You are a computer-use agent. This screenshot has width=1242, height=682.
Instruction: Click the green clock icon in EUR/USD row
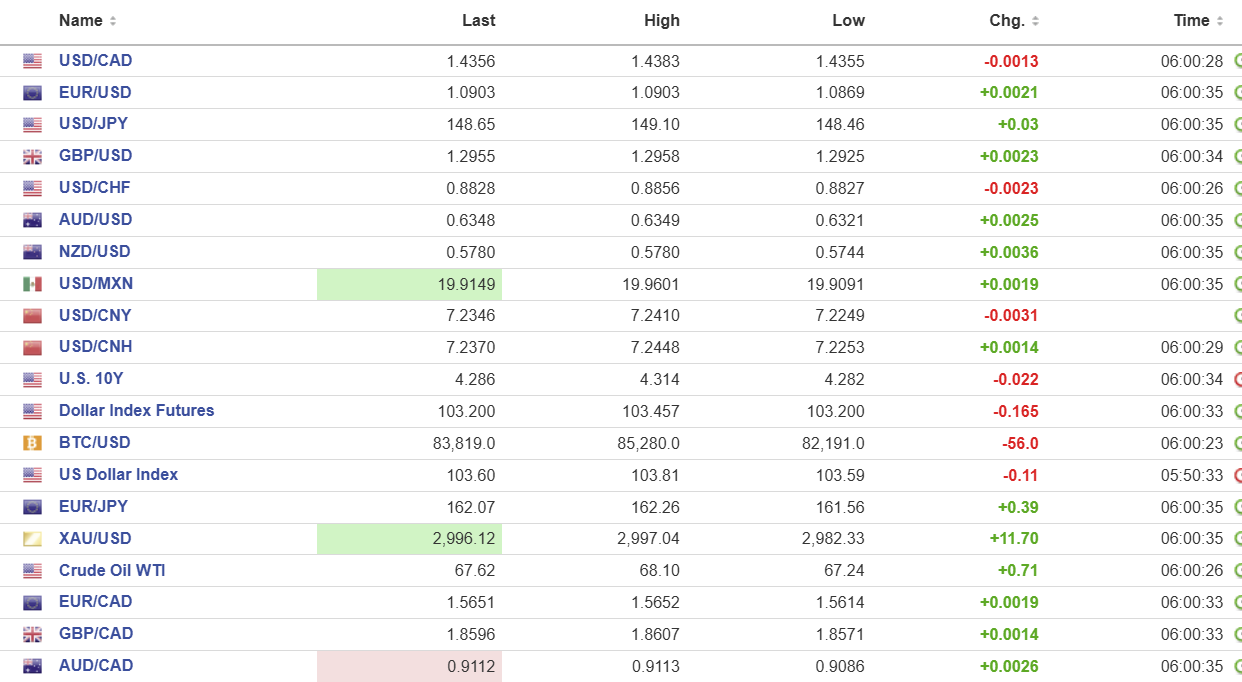[1237, 93]
